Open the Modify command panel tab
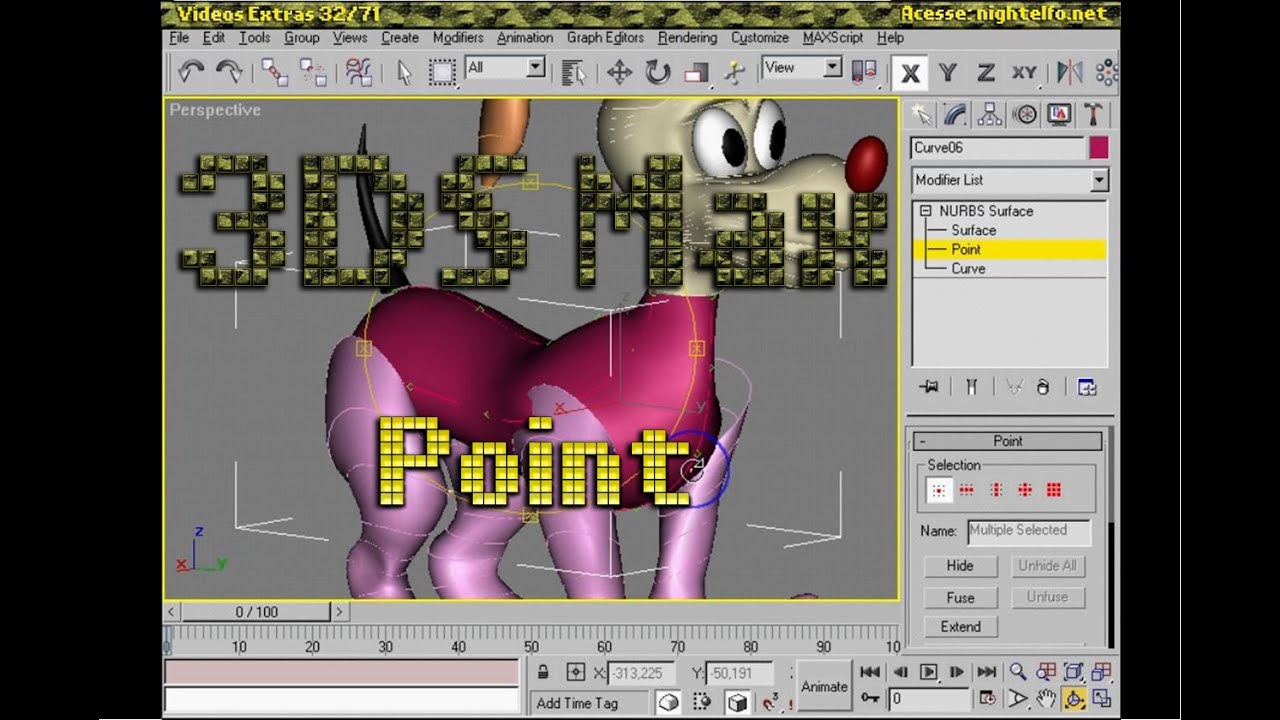 955,114
